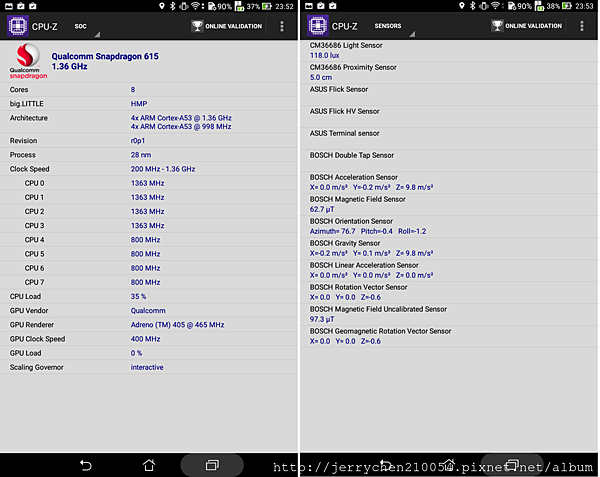
Task: Select the Architecture row
Action: [149, 122]
